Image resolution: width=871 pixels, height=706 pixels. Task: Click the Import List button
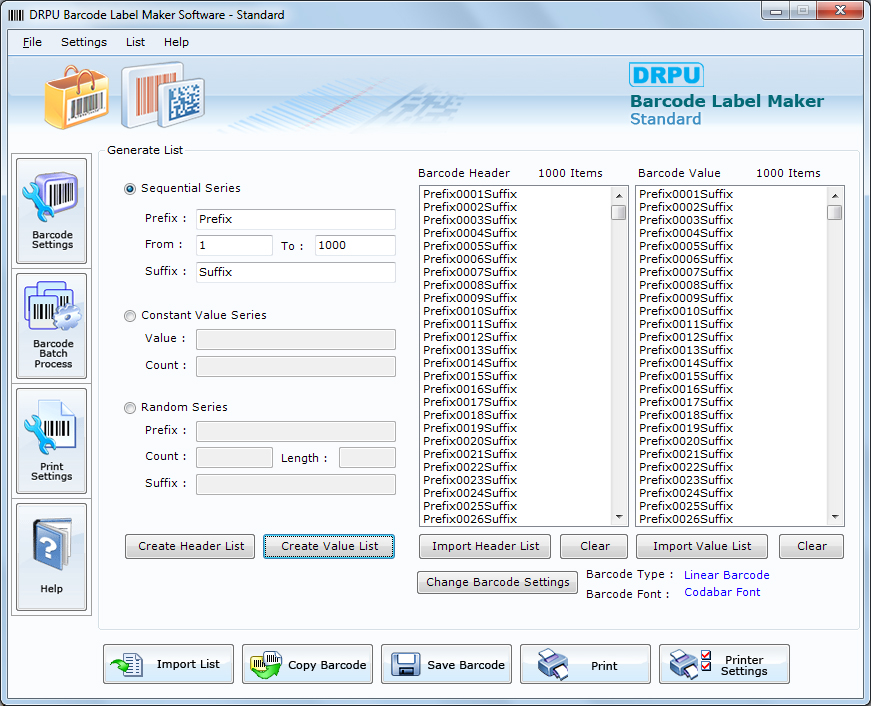click(x=168, y=664)
